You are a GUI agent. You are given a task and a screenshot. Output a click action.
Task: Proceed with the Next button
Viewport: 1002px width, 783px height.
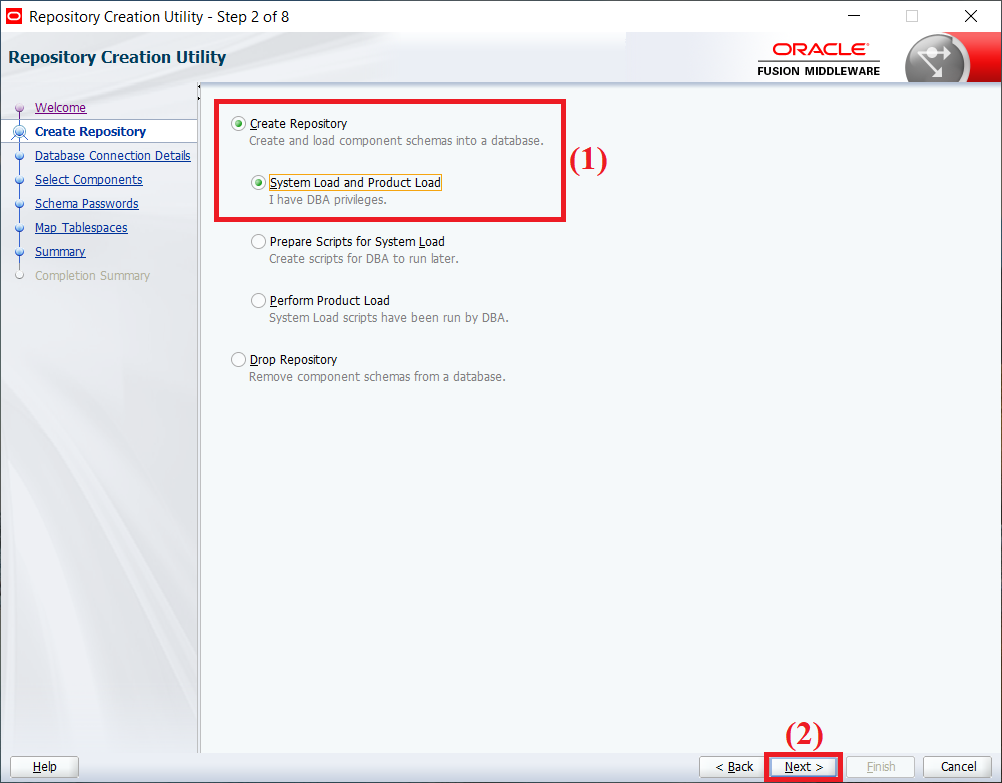pyautogui.click(x=804, y=766)
